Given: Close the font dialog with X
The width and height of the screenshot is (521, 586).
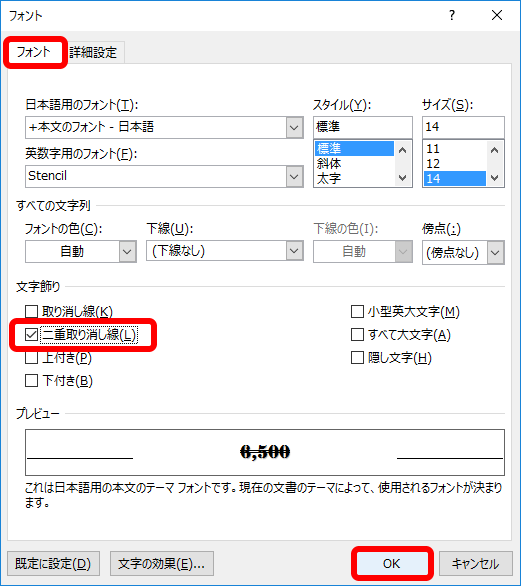Looking at the screenshot, I should (497, 15).
